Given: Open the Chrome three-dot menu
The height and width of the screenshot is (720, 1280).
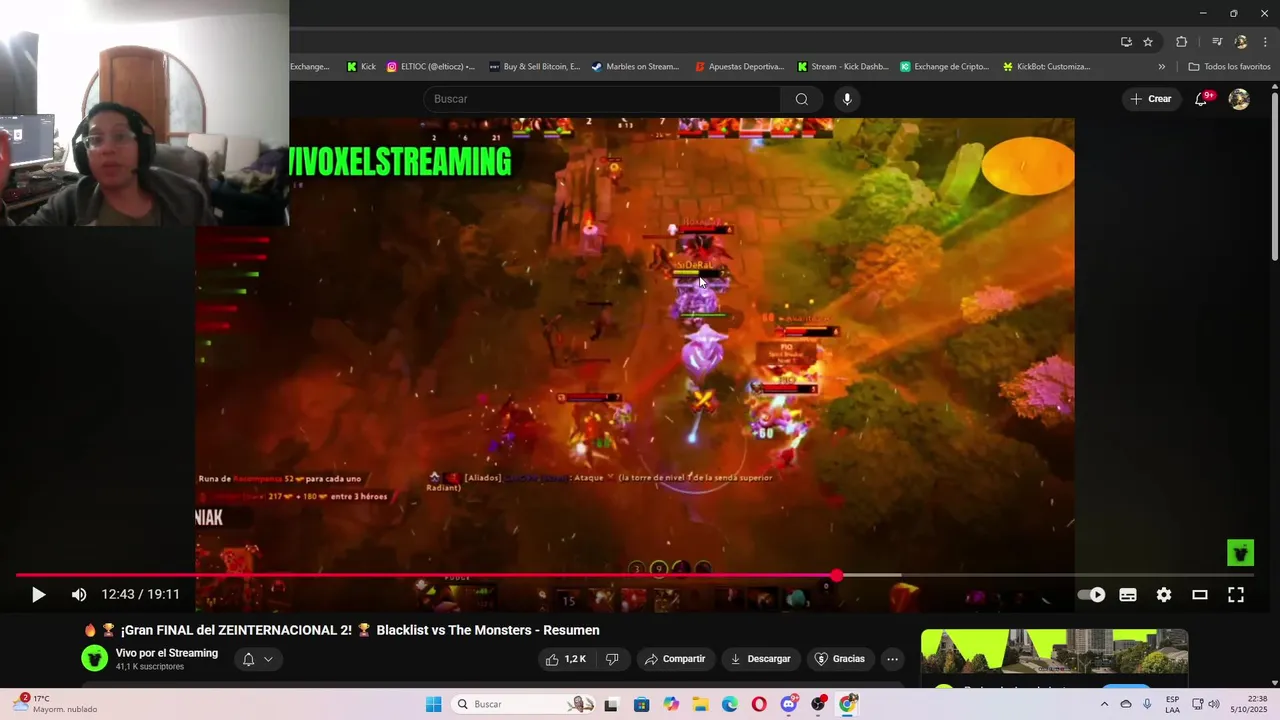Looking at the screenshot, I should [x=1266, y=42].
